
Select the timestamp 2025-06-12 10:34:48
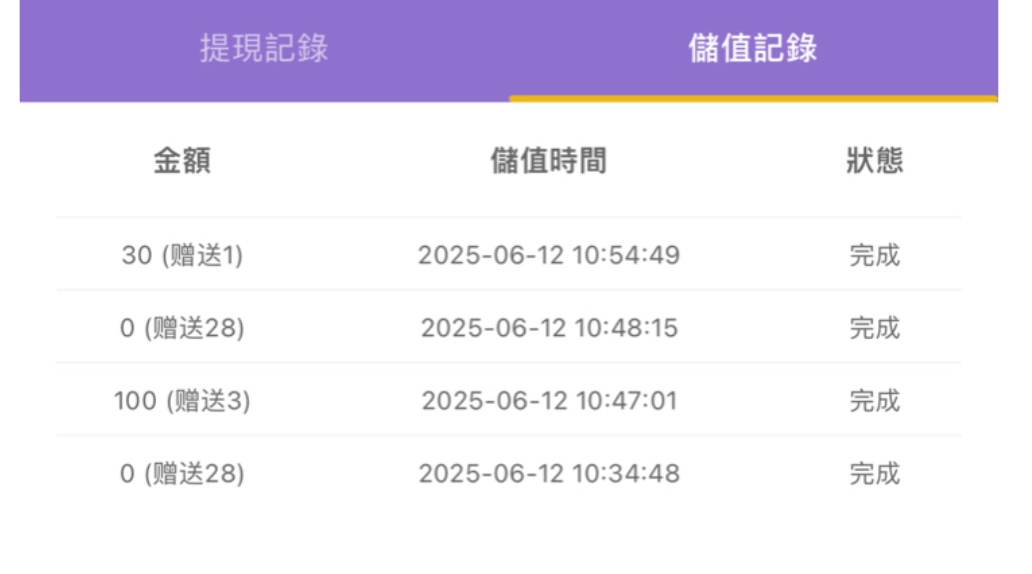pos(548,473)
